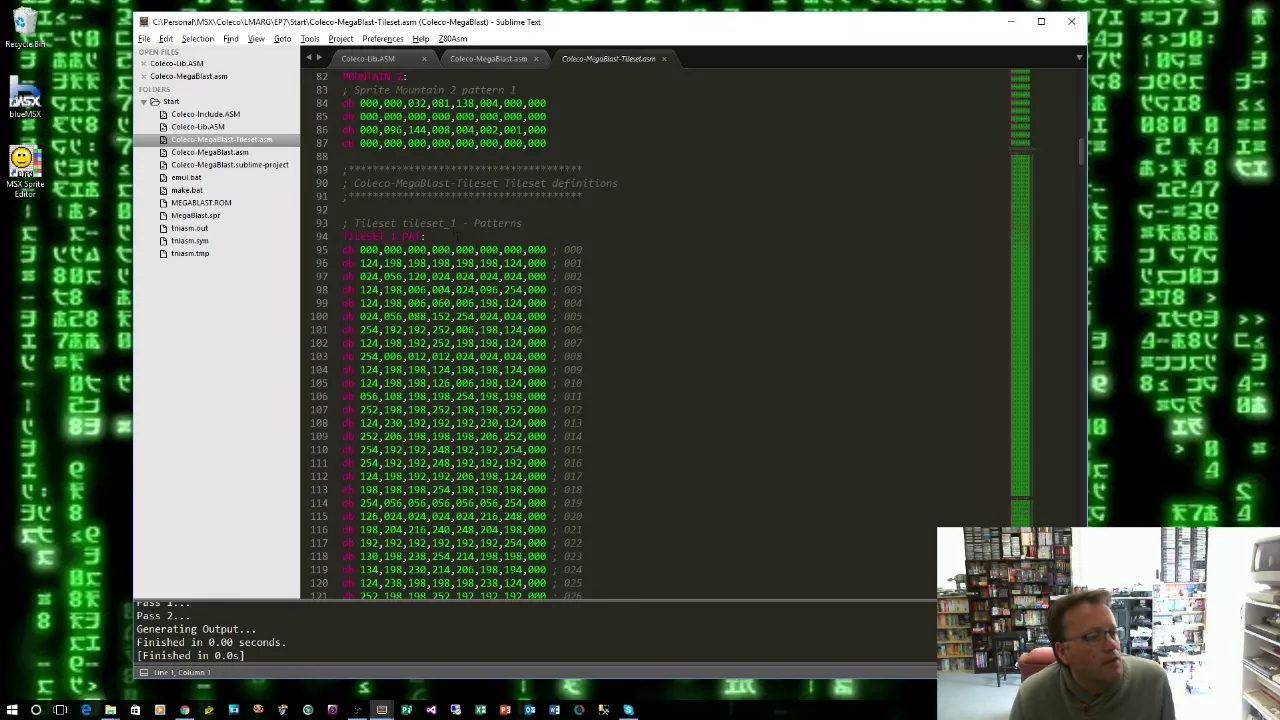This screenshot has width=1280, height=720.
Task: Go to the next tab with the right arrow
Action: [x=319, y=58]
